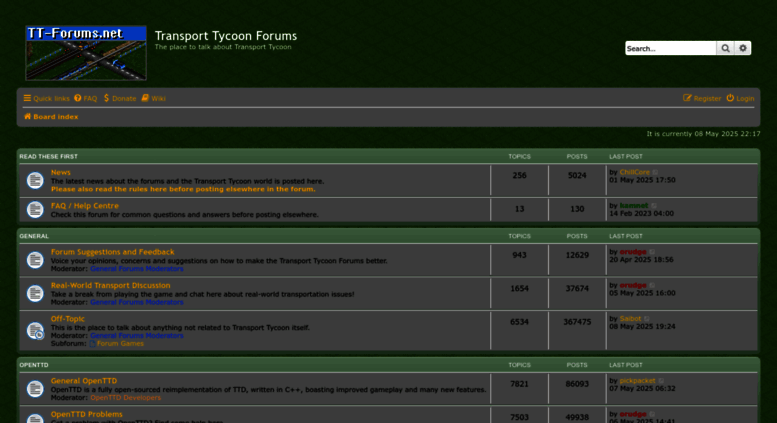
Task: Open pickpacket's profile link
Action: [637, 381]
